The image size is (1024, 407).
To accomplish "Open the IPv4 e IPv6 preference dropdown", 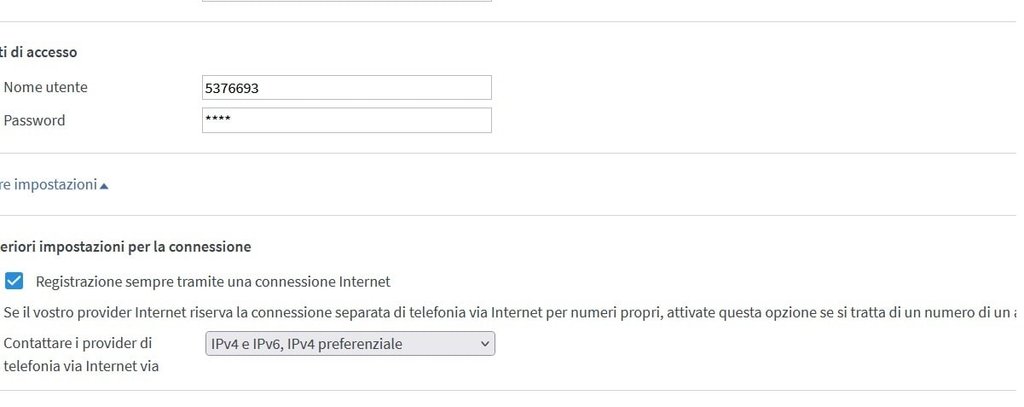I will (349, 344).
